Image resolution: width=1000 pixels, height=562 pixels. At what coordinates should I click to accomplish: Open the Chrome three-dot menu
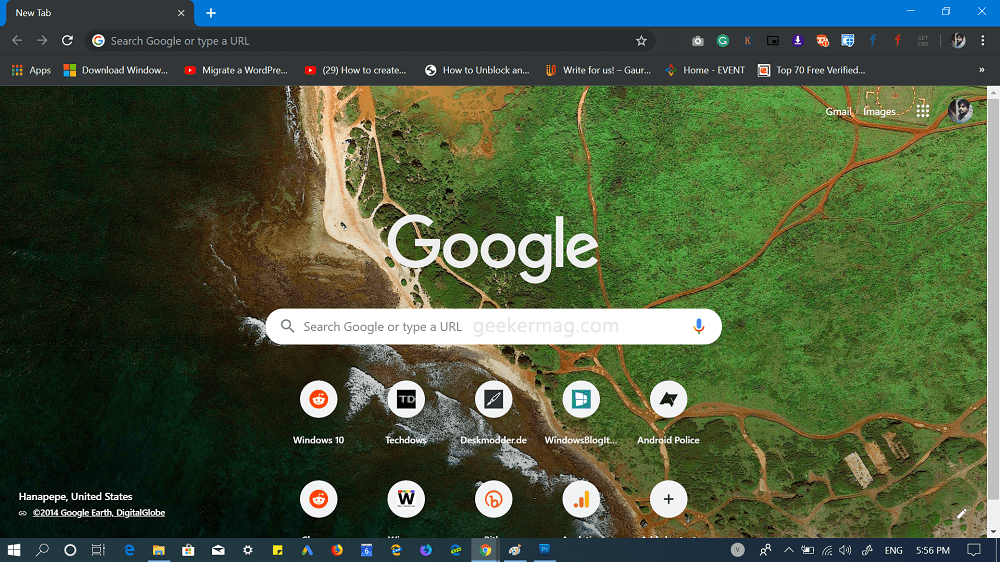tap(983, 41)
